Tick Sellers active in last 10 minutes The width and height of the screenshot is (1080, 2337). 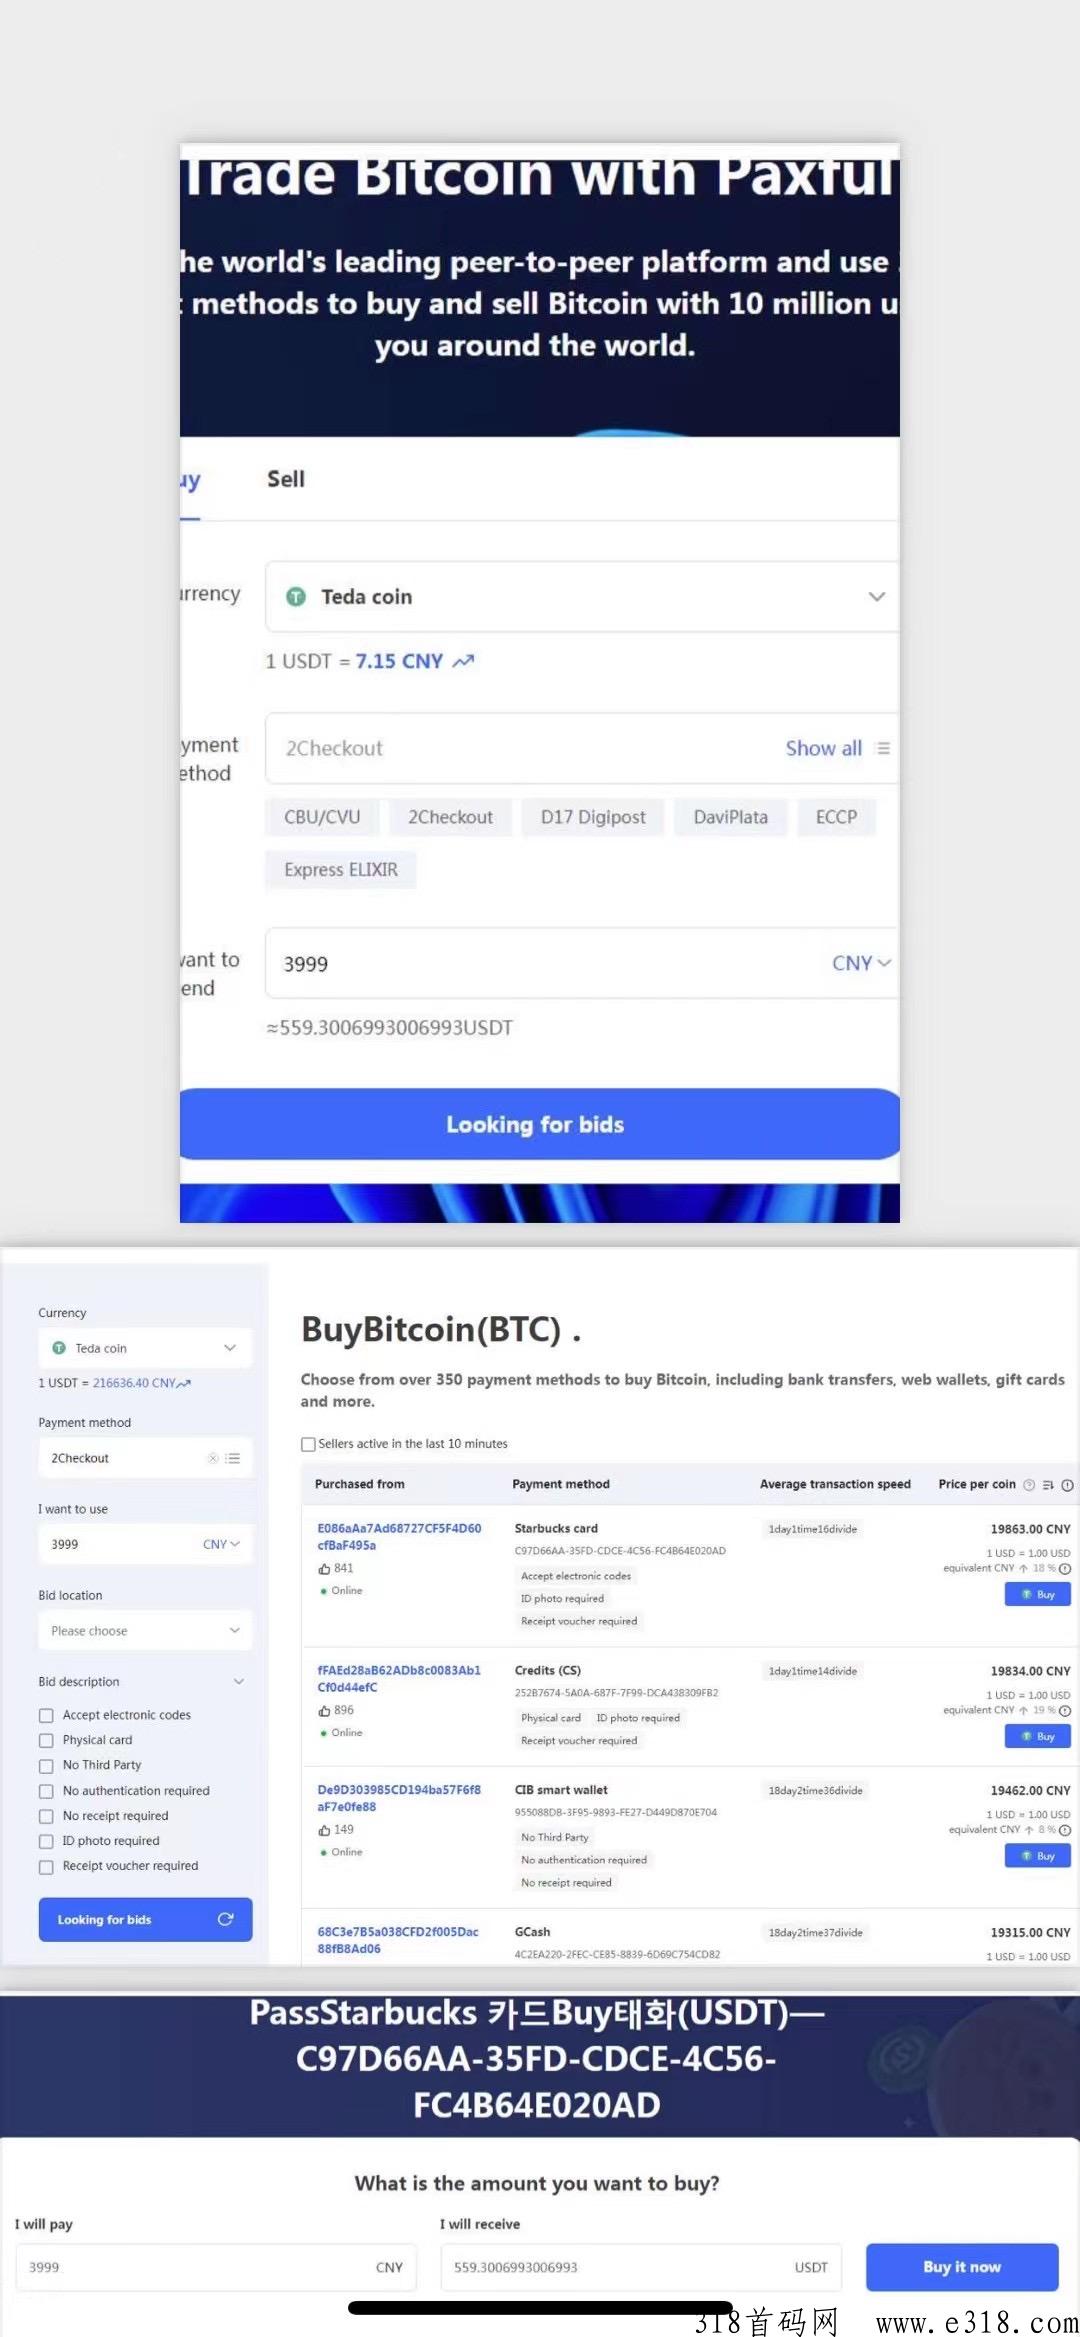[308, 1444]
